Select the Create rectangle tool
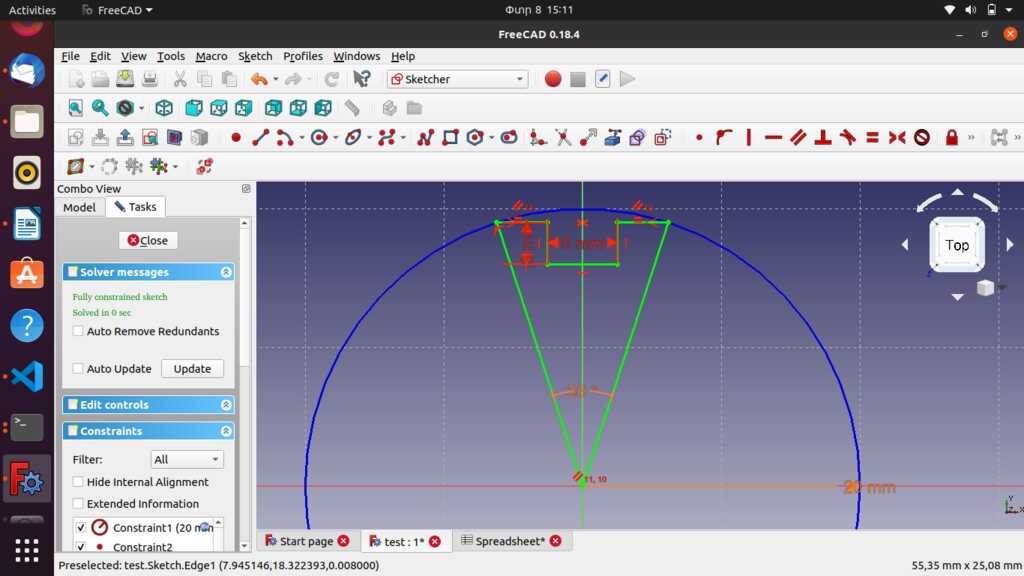 pos(450,138)
